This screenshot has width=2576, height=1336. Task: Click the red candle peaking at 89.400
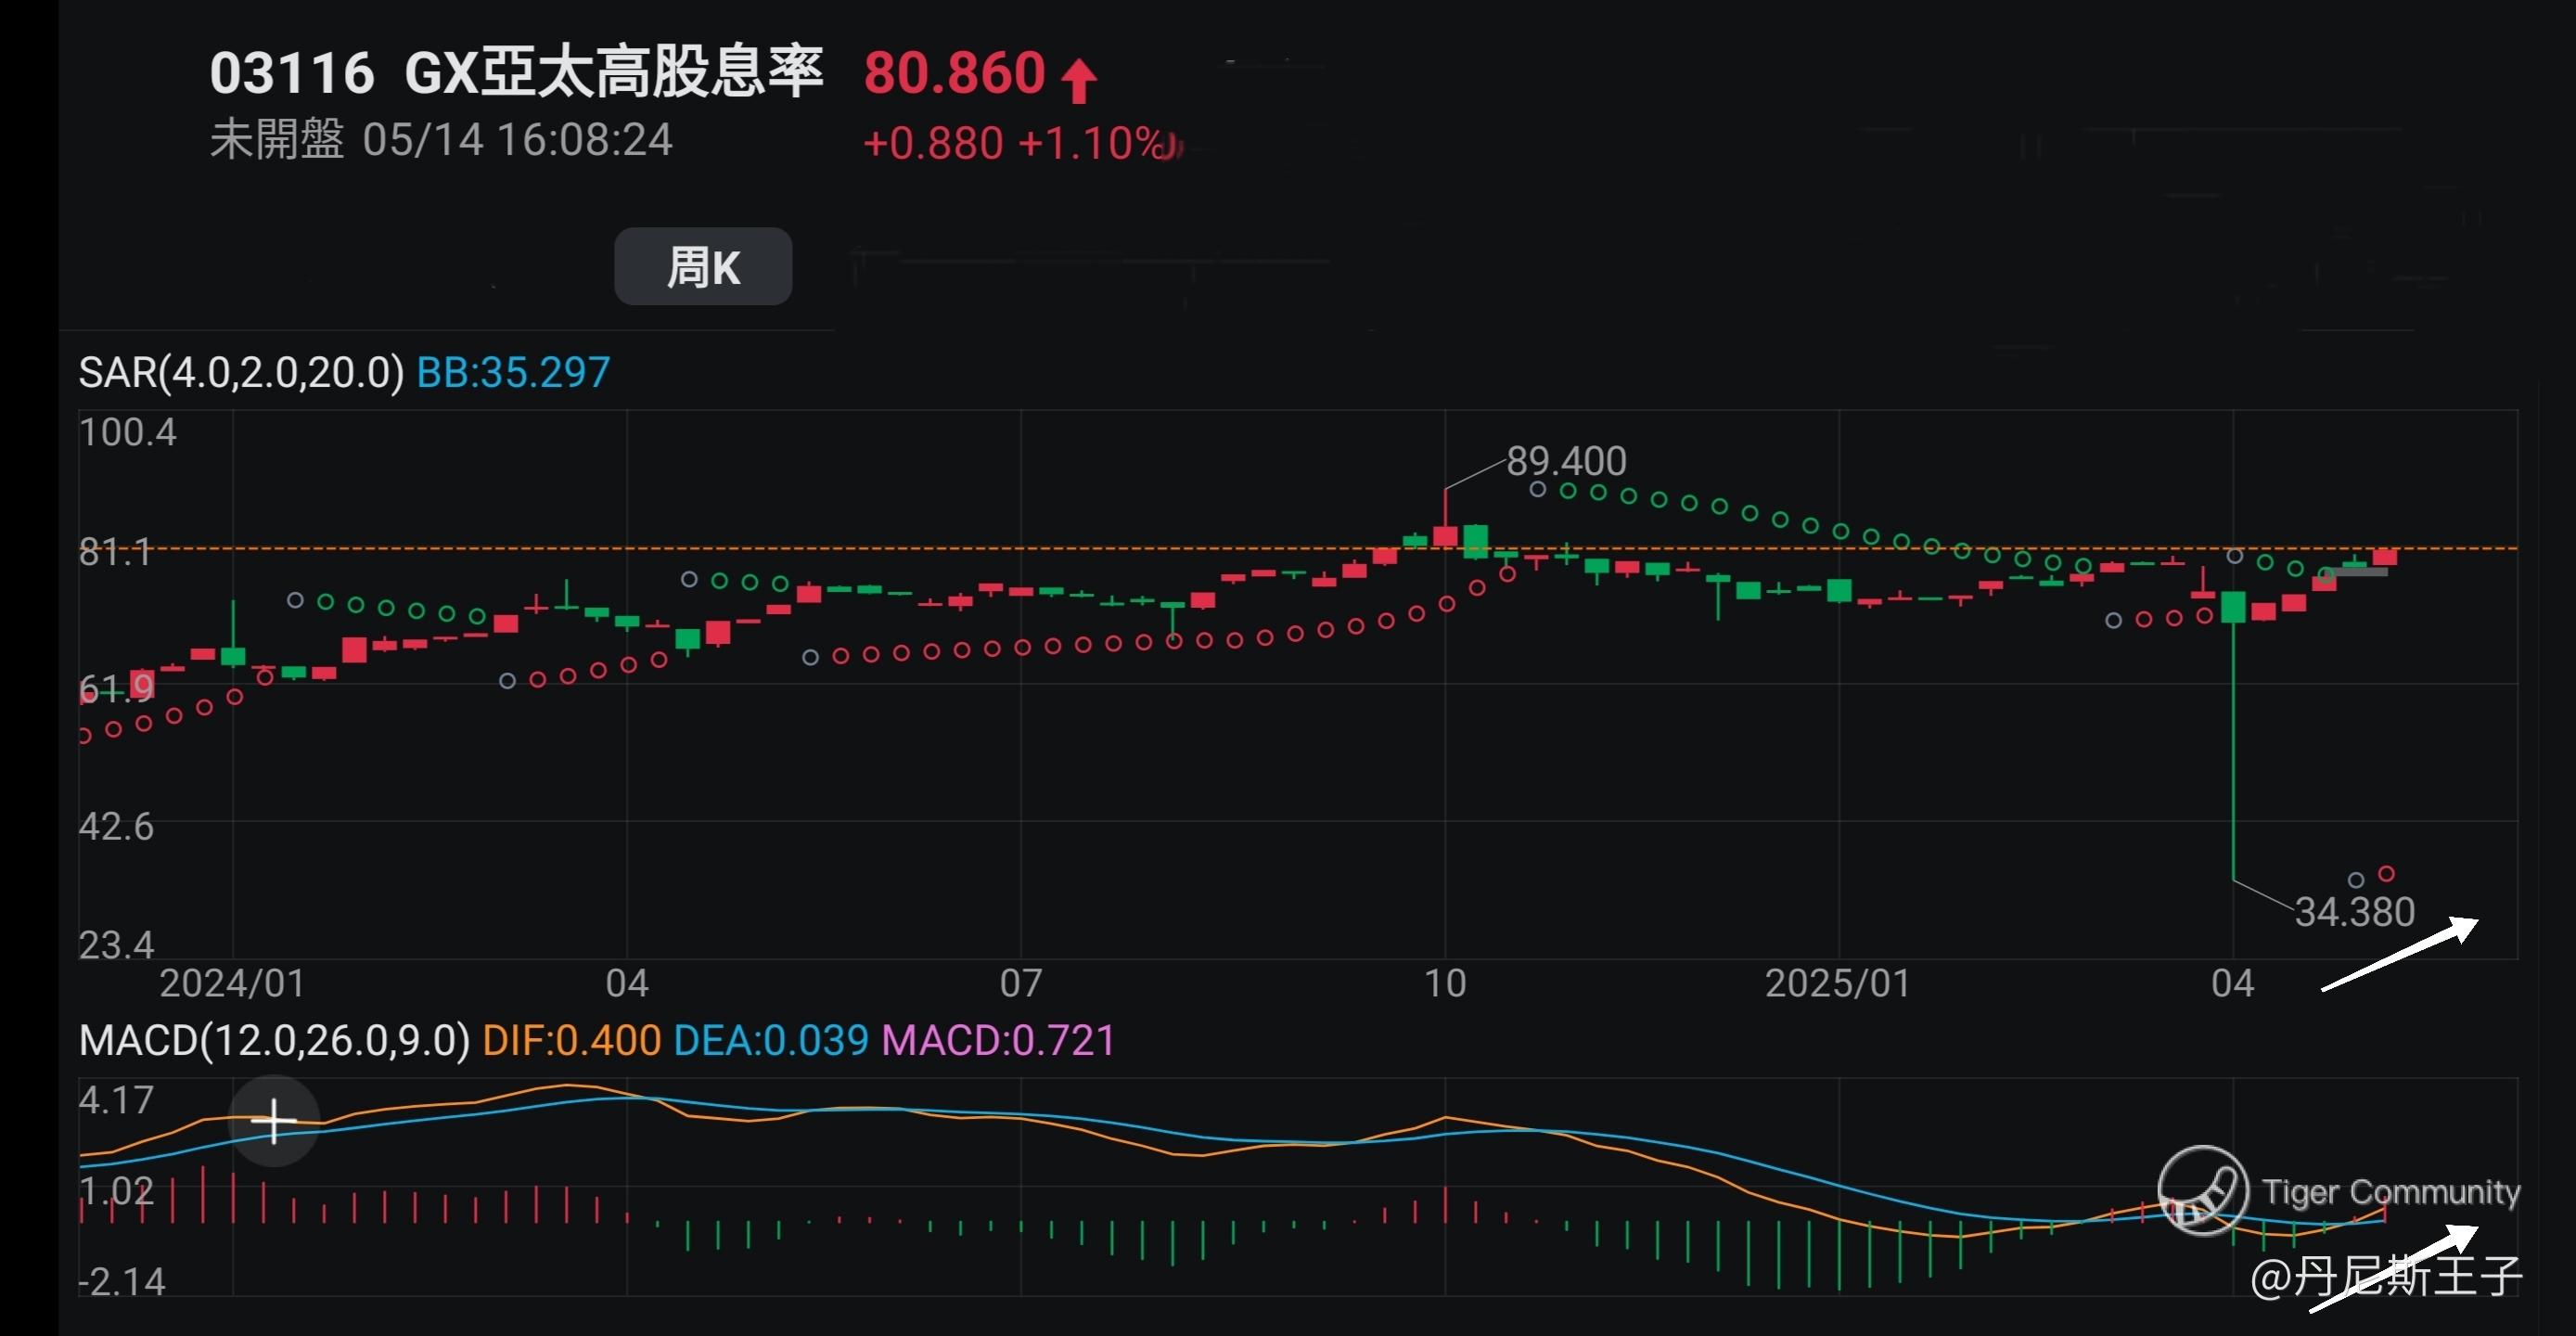tap(1445, 517)
